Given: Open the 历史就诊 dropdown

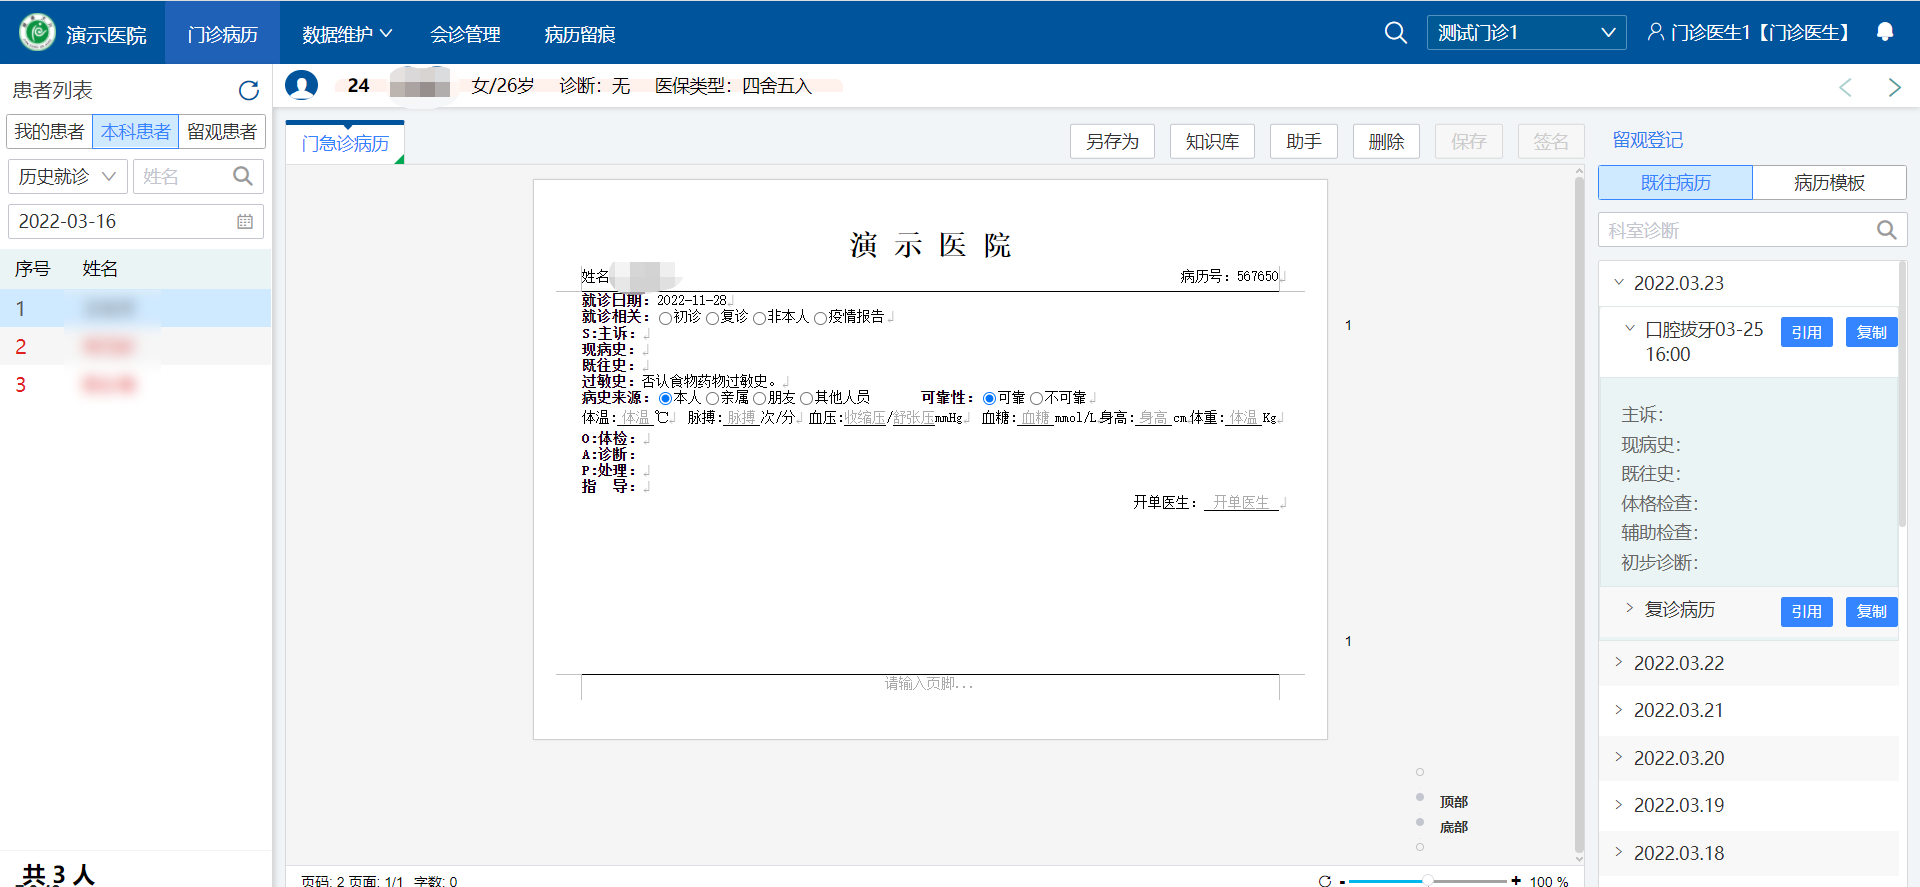Looking at the screenshot, I should [67, 177].
